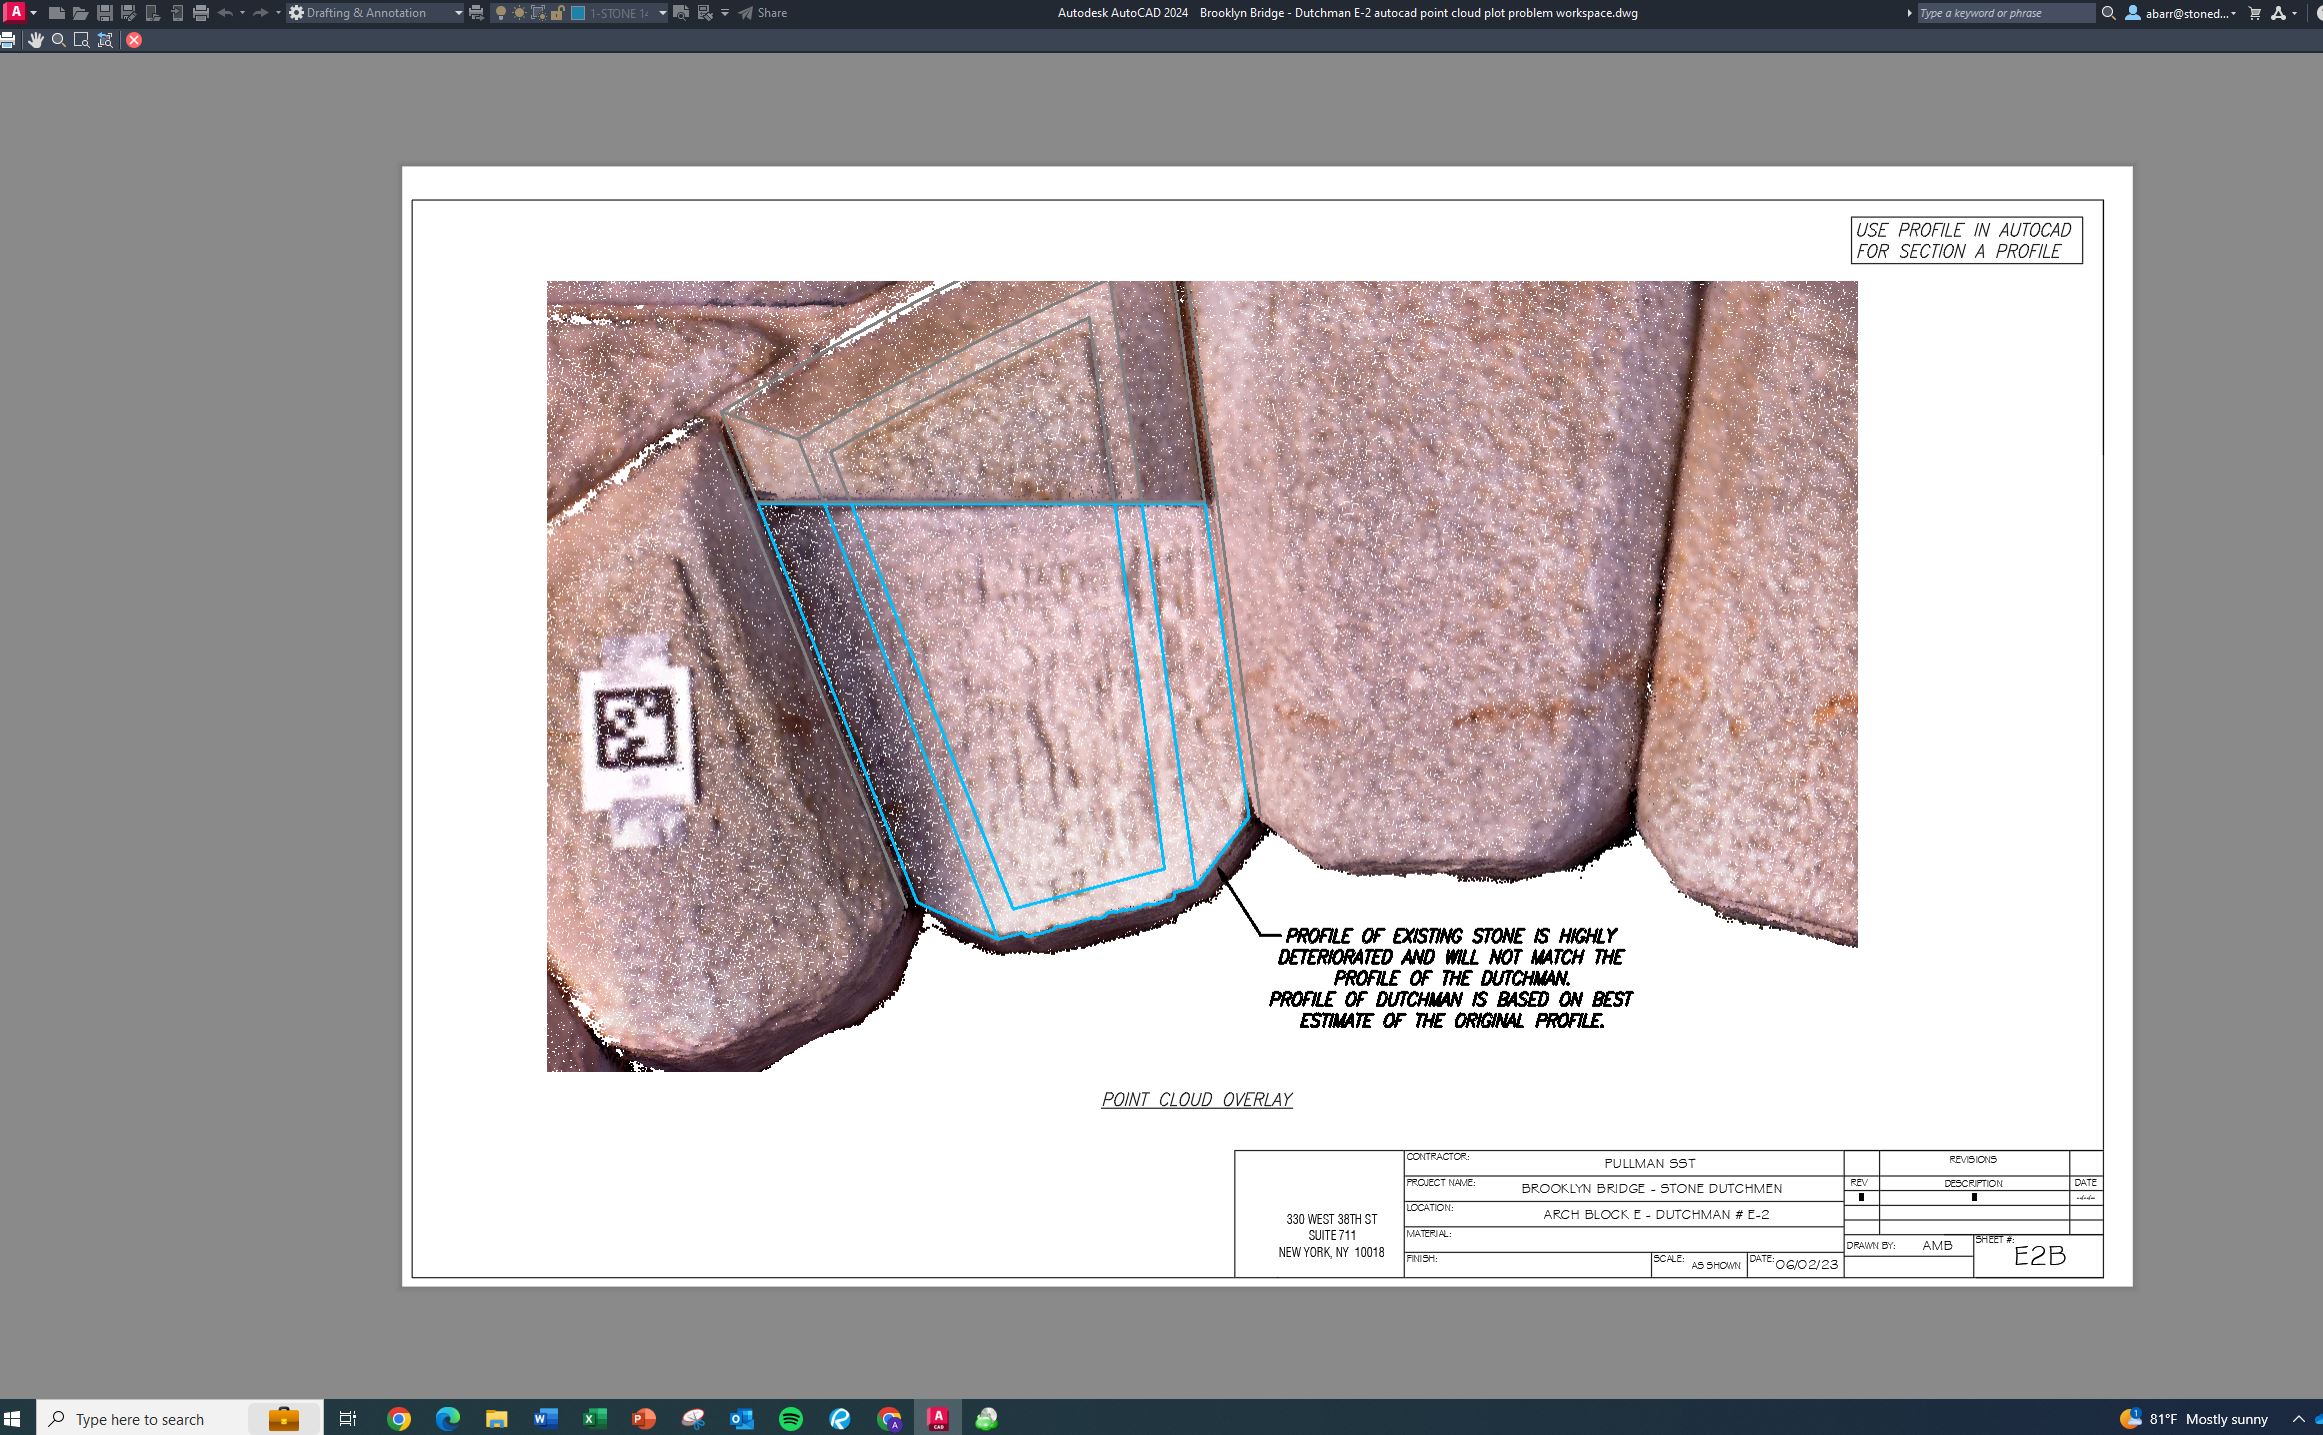The image size is (2323, 1435).
Task: Click the Plot Preview icon in Quick Access
Action: (x=681, y=13)
